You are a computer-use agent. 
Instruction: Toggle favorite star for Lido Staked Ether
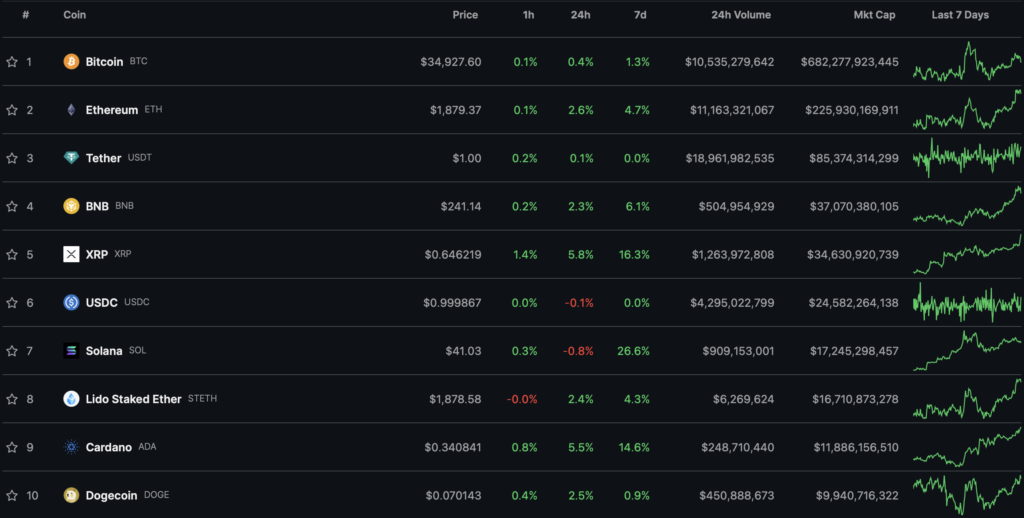[x=12, y=399]
